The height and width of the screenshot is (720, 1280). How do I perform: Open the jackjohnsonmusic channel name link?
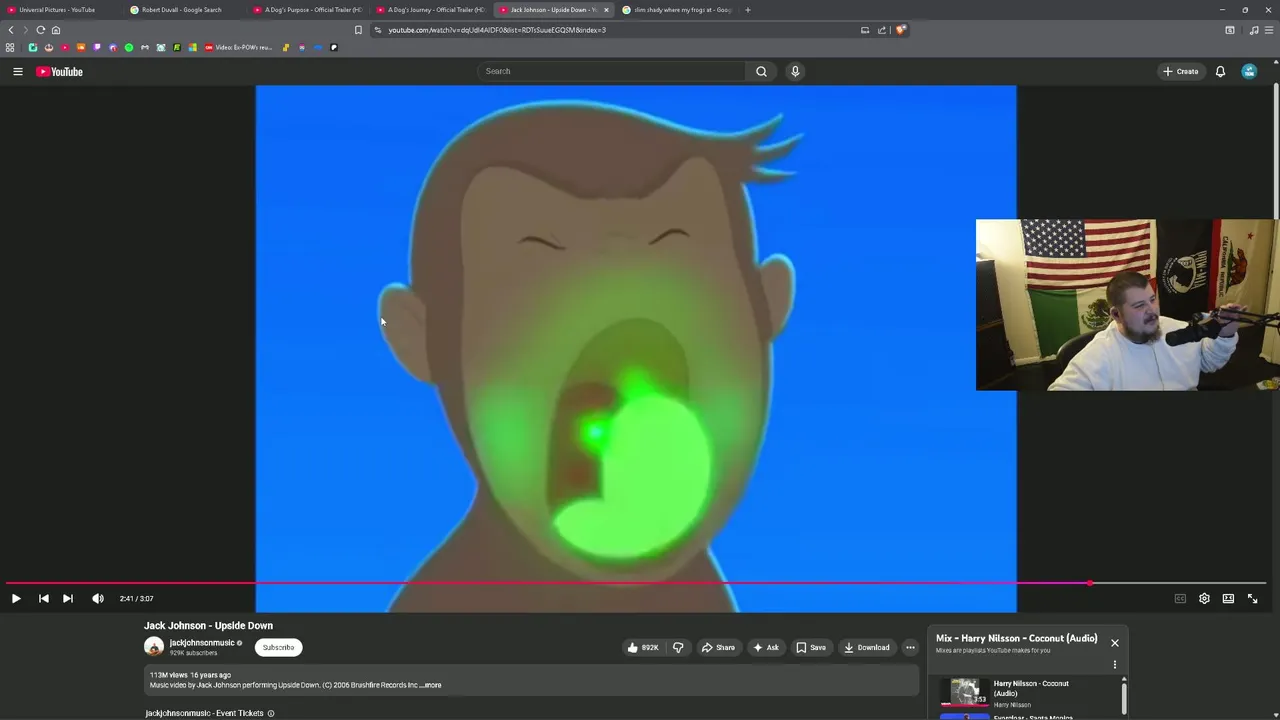coord(202,643)
